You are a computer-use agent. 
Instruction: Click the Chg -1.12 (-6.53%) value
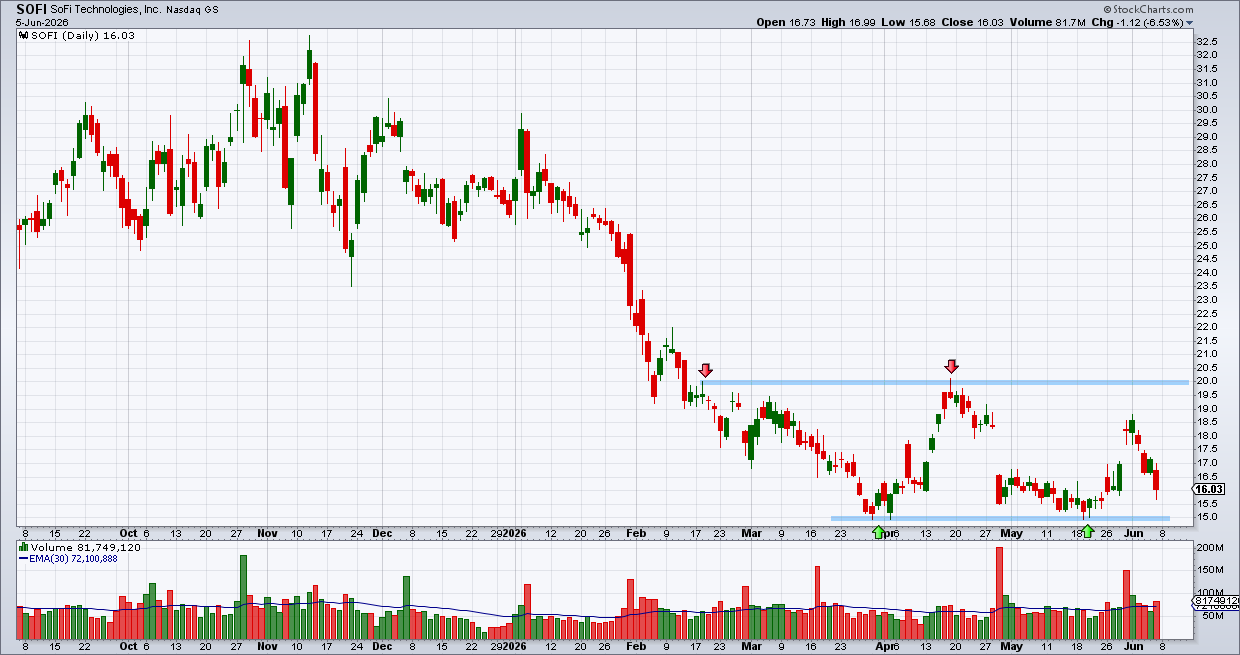1139,21
